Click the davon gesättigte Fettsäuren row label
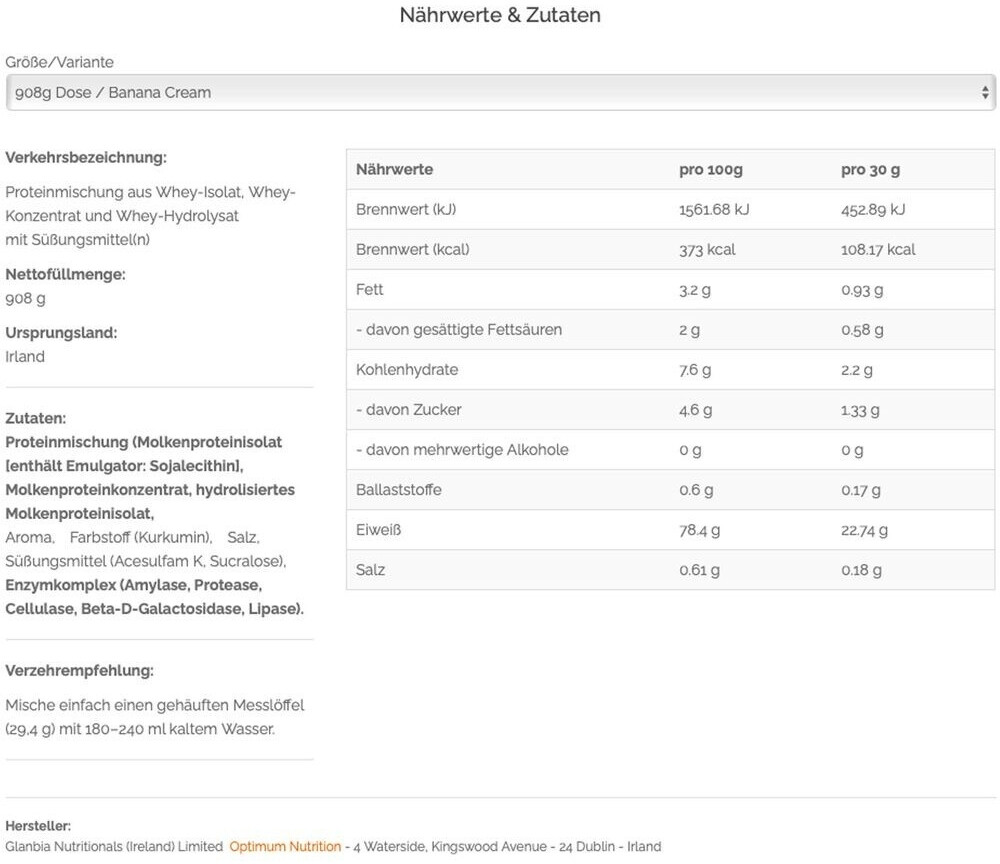Viewport: 1000px width, 864px height. coord(459,330)
